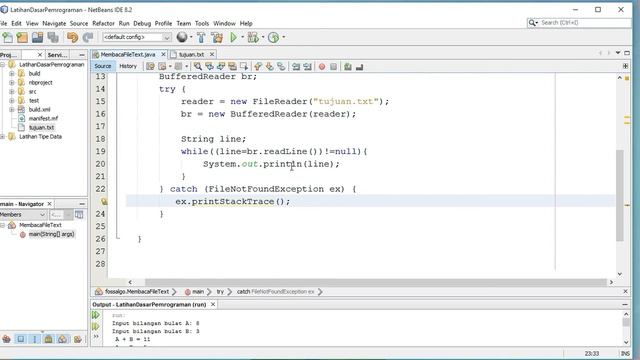Click the New Project toolbar icon
The width and height of the screenshot is (640, 360).
coord(22,38)
